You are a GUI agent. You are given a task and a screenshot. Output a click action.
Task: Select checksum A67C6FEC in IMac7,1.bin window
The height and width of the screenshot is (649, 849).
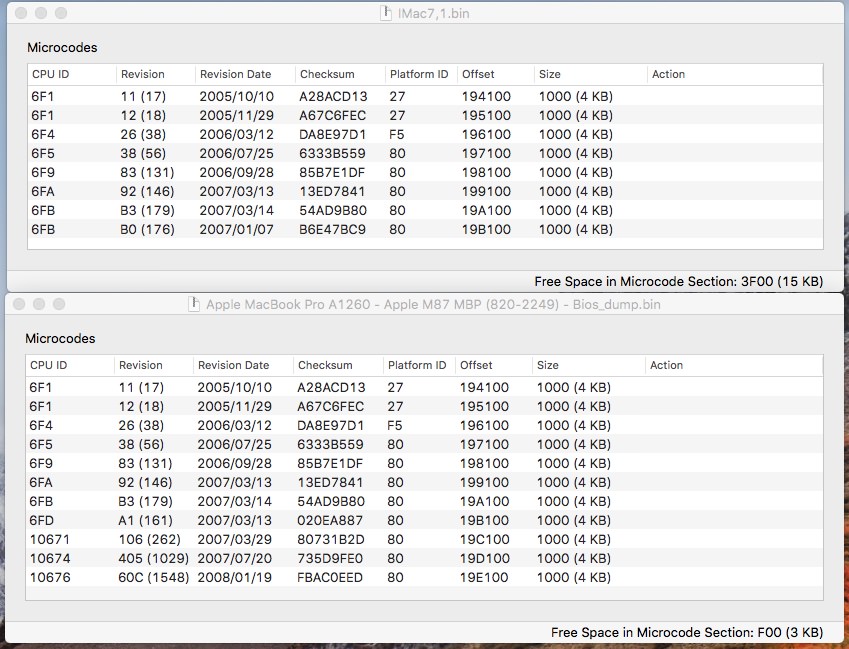pyautogui.click(x=332, y=115)
